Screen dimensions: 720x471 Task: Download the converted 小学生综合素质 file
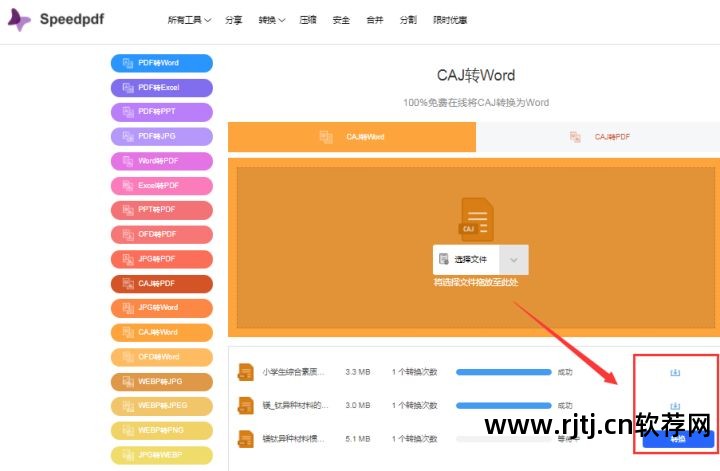(x=675, y=372)
